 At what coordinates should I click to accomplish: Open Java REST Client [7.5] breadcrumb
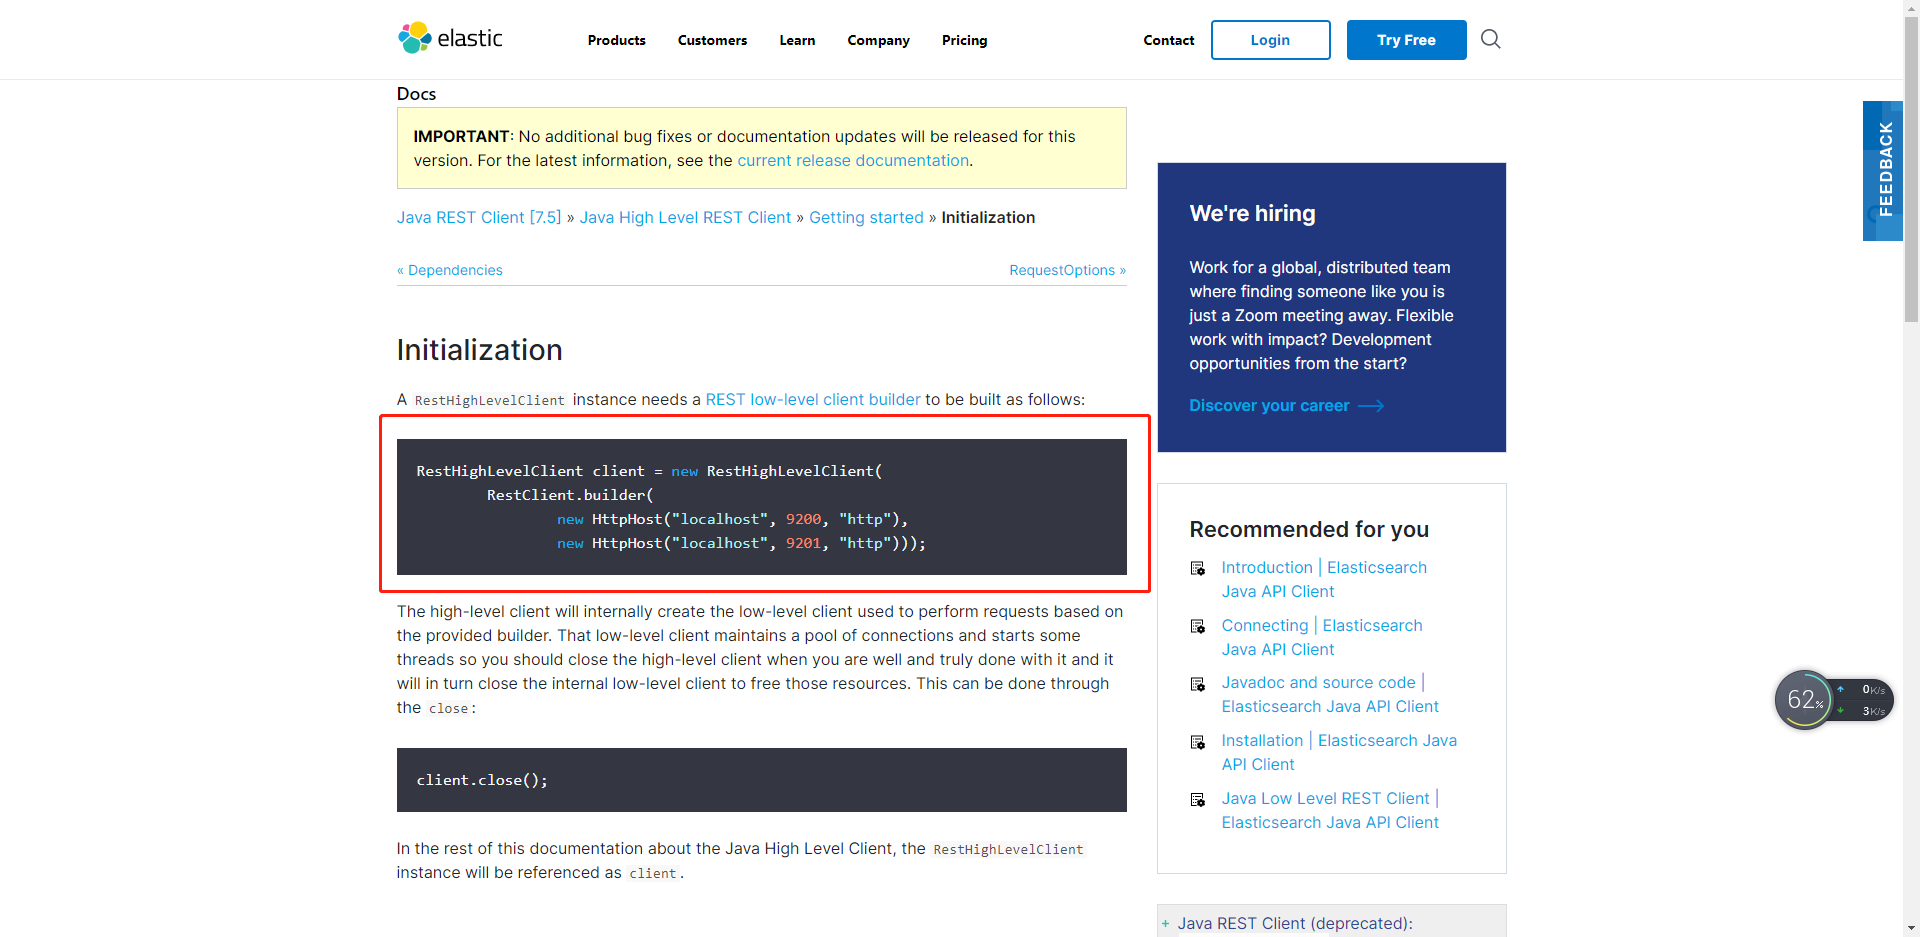pos(479,217)
